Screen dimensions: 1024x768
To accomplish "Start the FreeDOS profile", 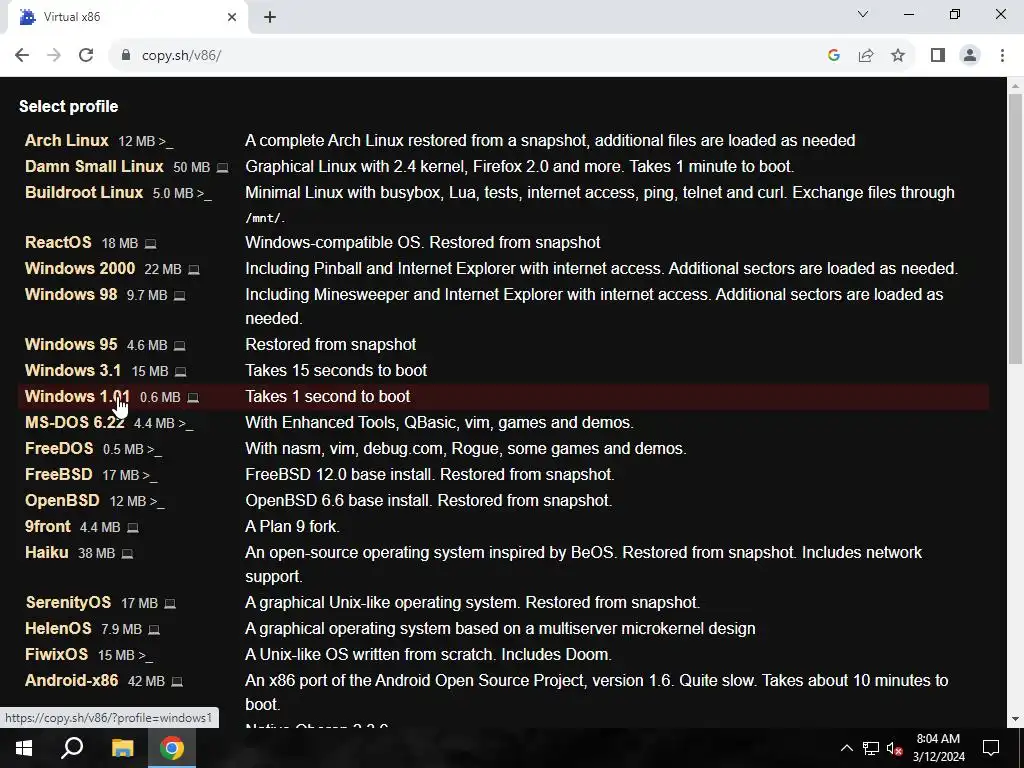I will click(59, 449).
